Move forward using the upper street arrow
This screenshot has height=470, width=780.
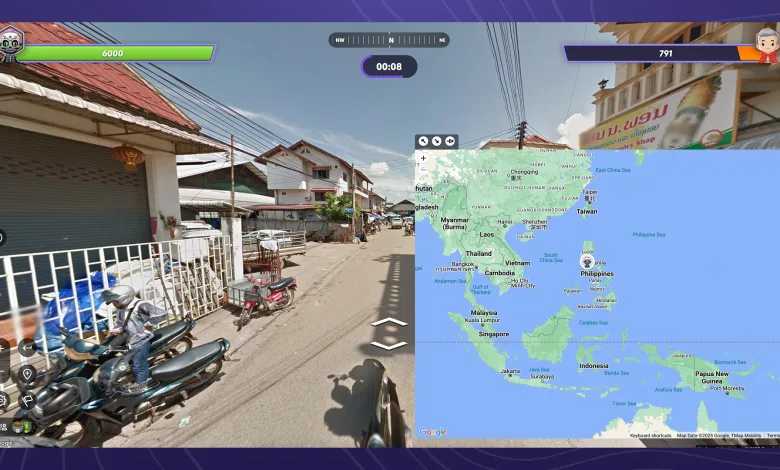pyautogui.click(x=389, y=323)
